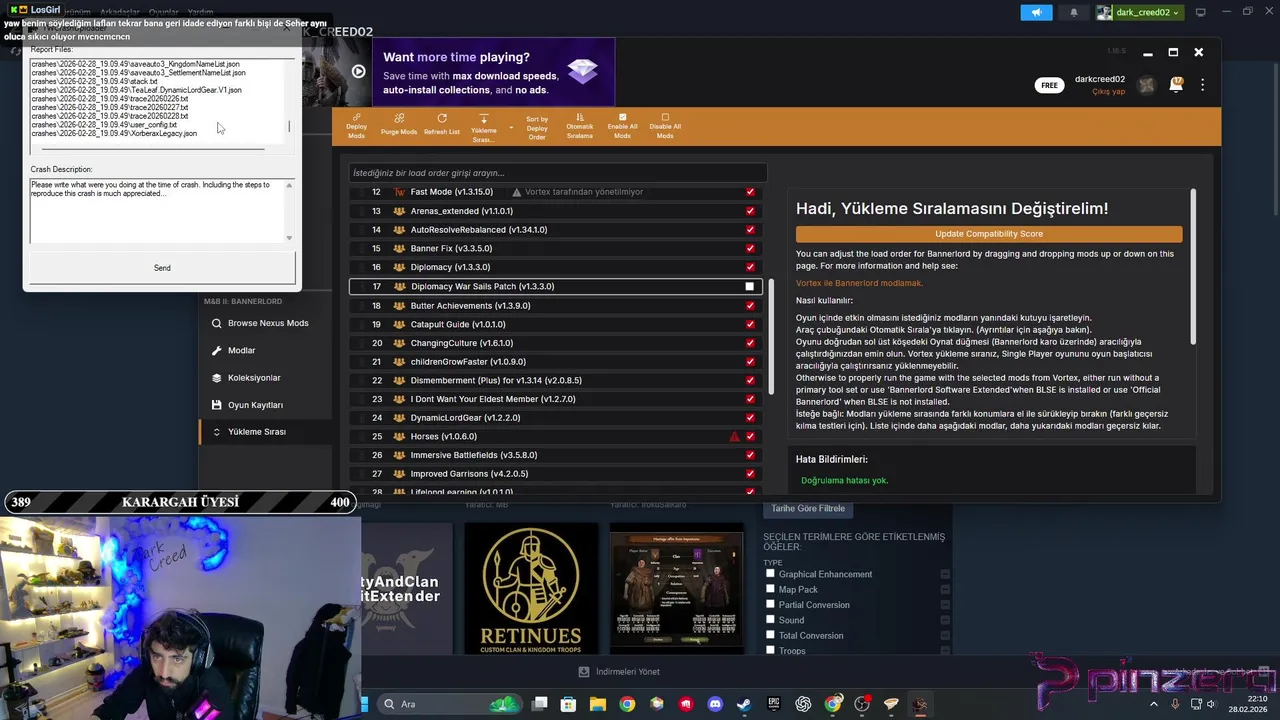The image size is (1280, 720).
Task: Open Vortex notifications bell
Action: click(x=1176, y=85)
